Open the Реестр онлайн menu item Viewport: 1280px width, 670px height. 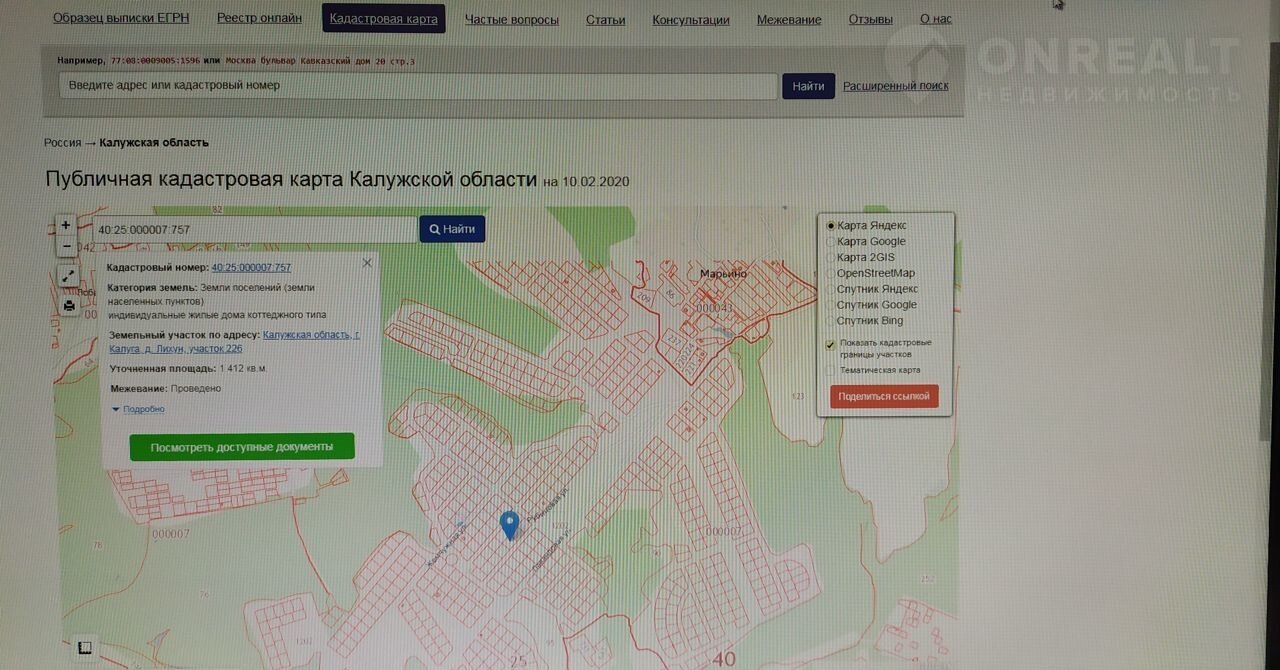[x=259, y=19]
